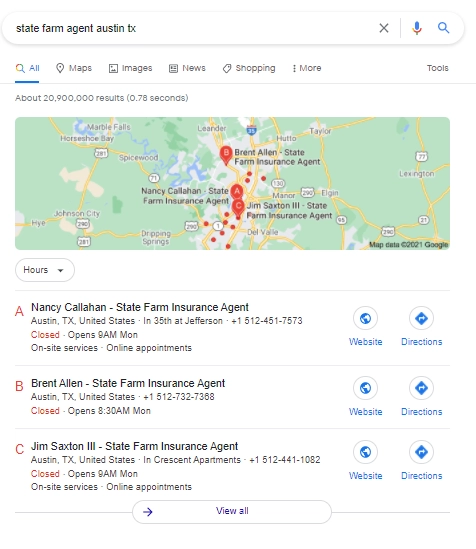The height and width of the screenshot is (549, 476).
Task: Switch to the Images tab
Action: 130,68
